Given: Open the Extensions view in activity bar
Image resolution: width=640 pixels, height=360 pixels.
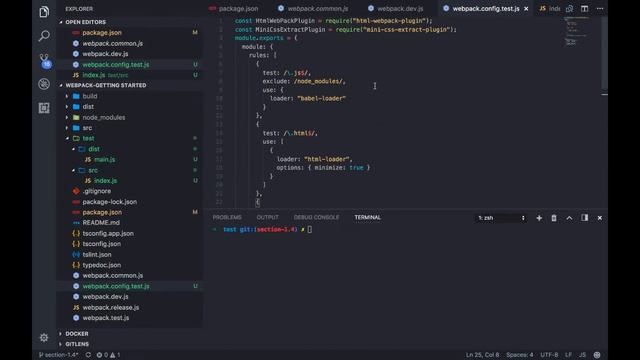Looking at the screenshot, I should click(x=44, y=108).
